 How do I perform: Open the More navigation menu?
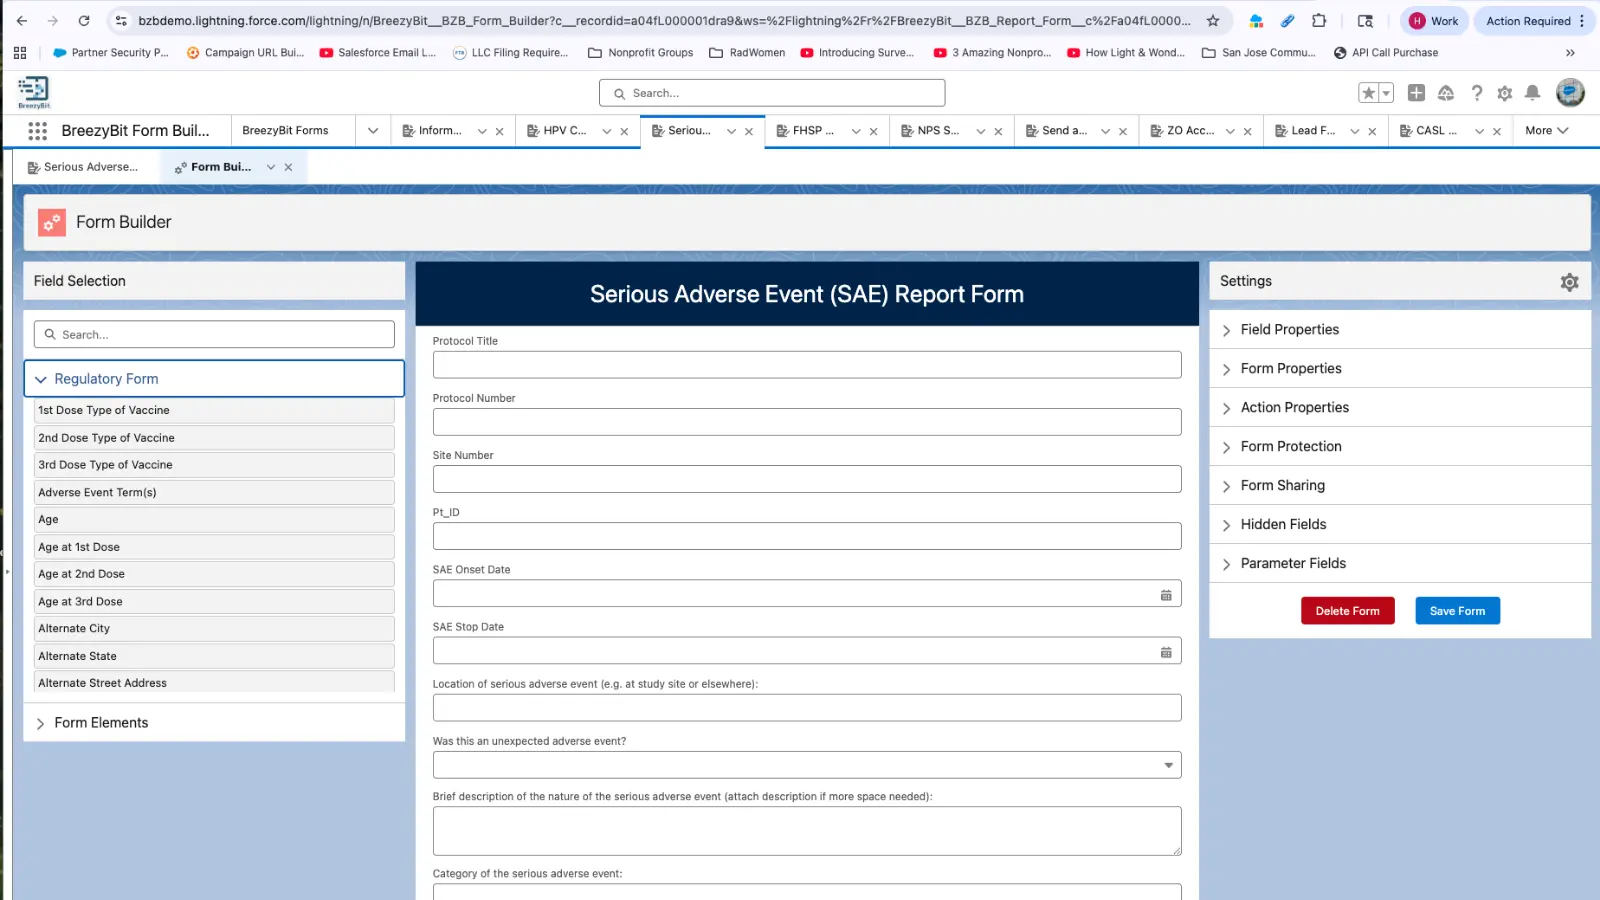click(1546, 130)
